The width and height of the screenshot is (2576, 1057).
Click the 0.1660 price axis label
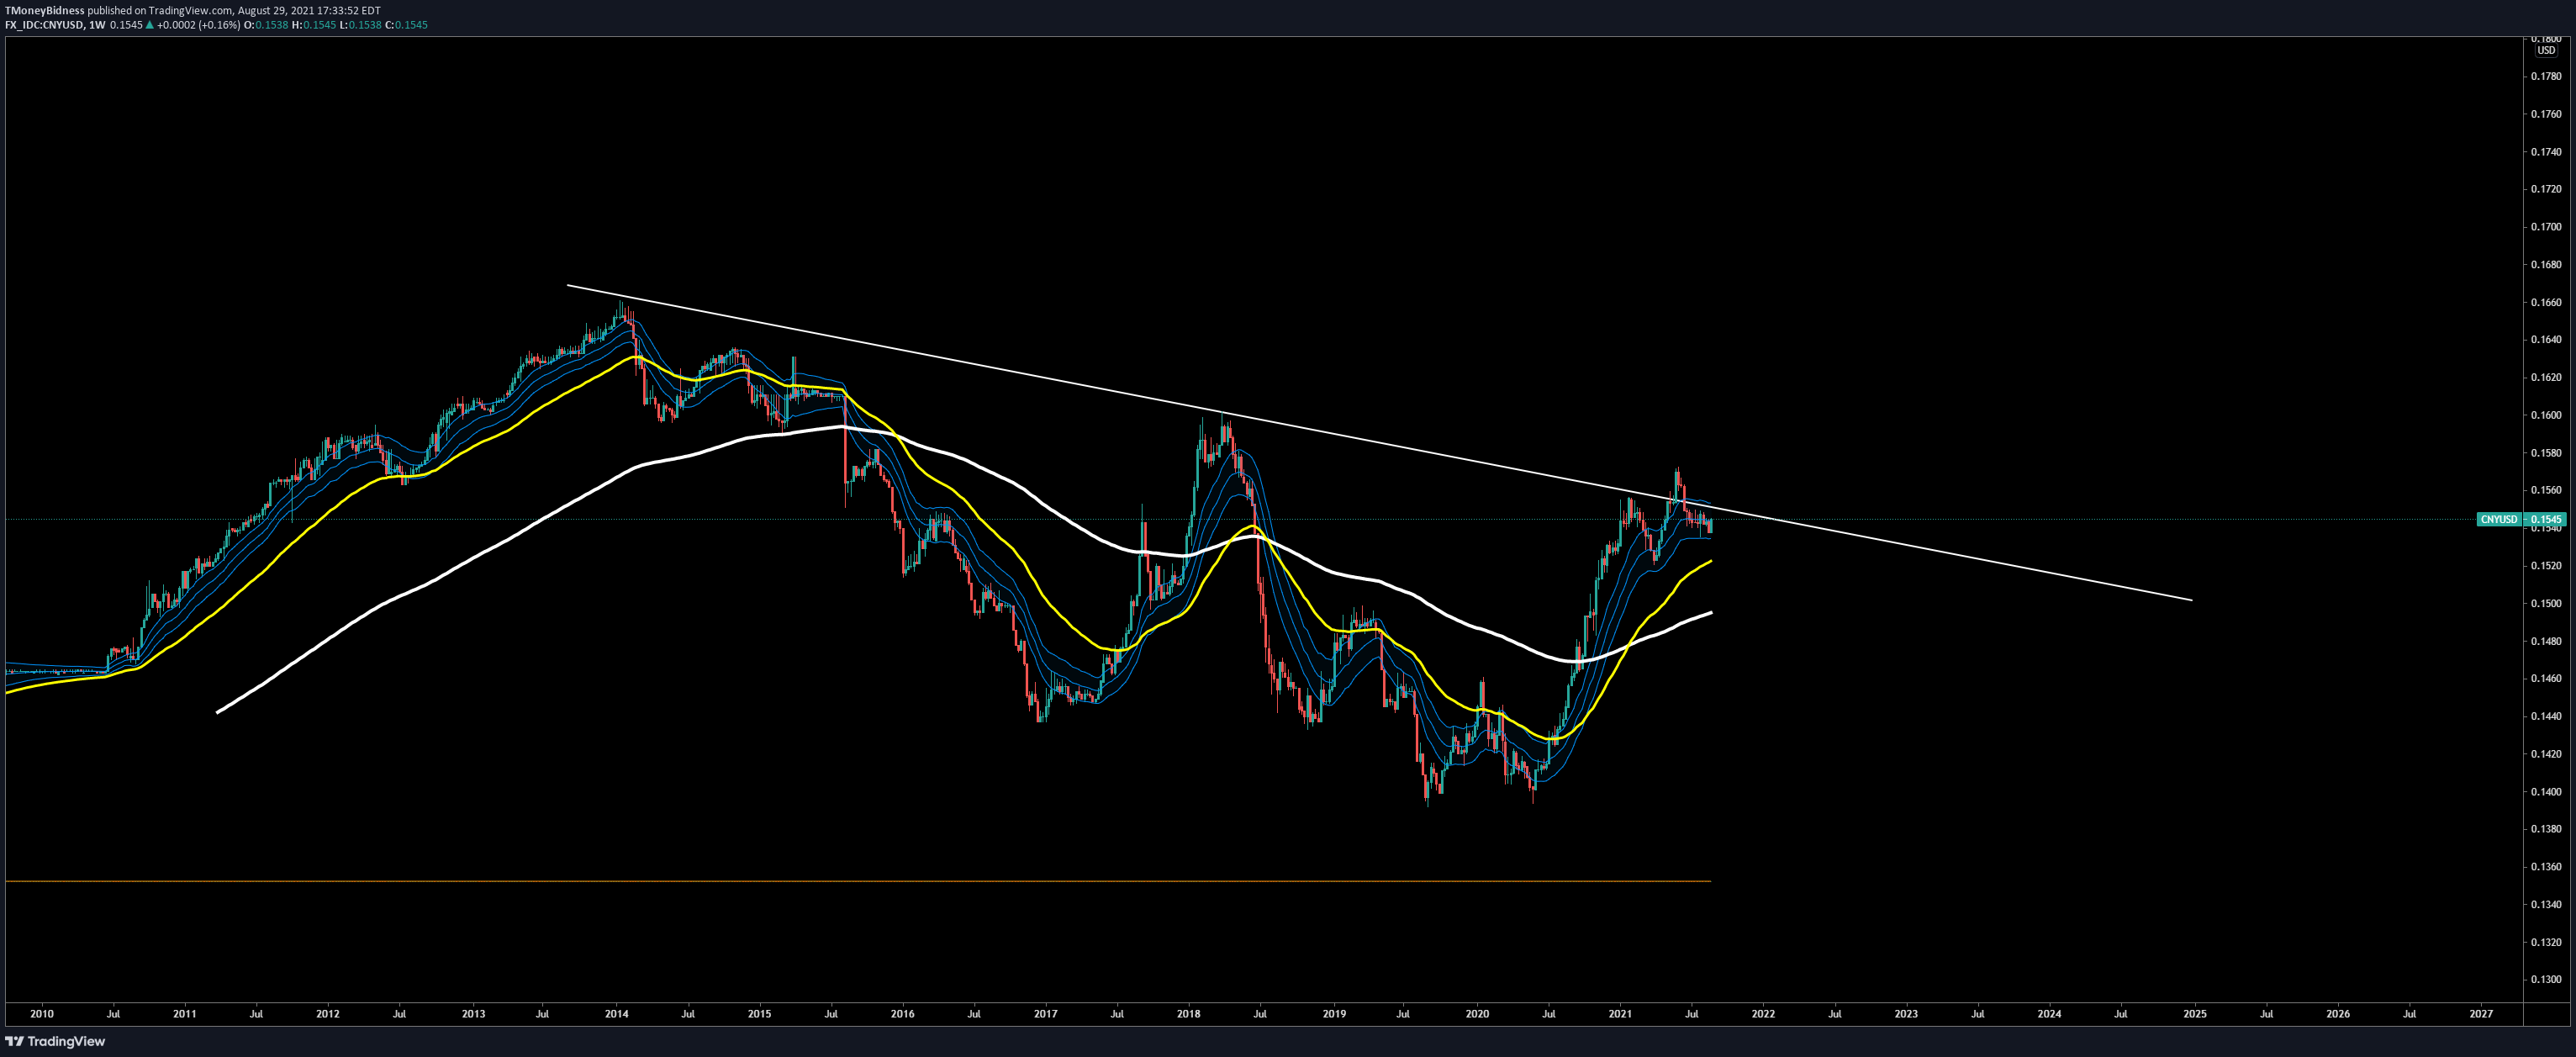(2546, 302)
